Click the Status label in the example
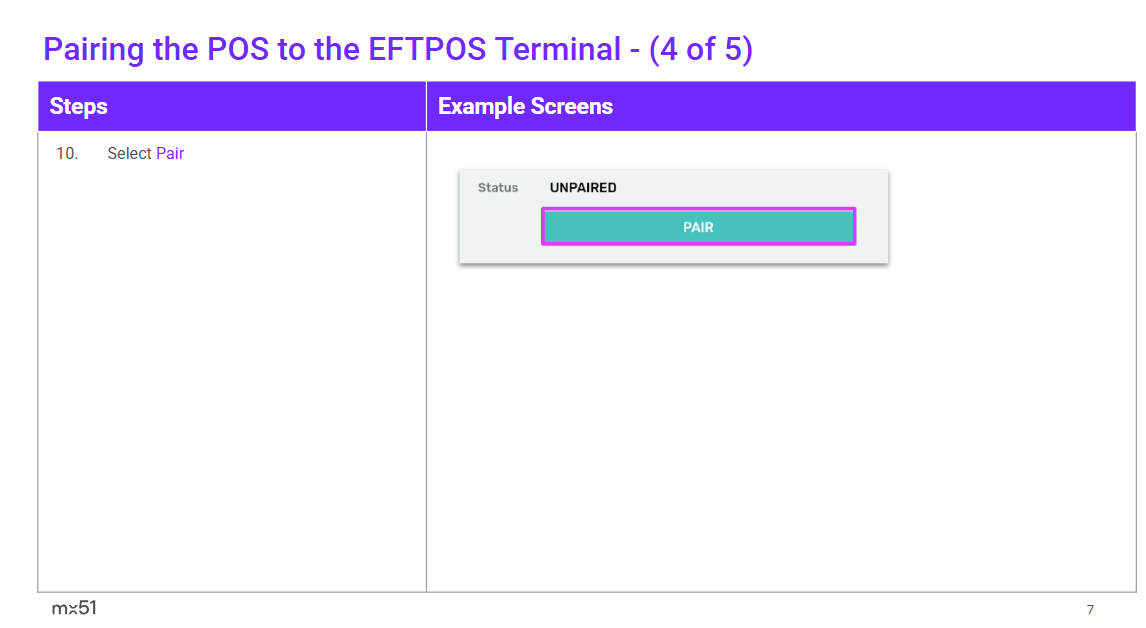Image resolution: width=1146 pixels, height=628 pixels. [x=498, y=188]
